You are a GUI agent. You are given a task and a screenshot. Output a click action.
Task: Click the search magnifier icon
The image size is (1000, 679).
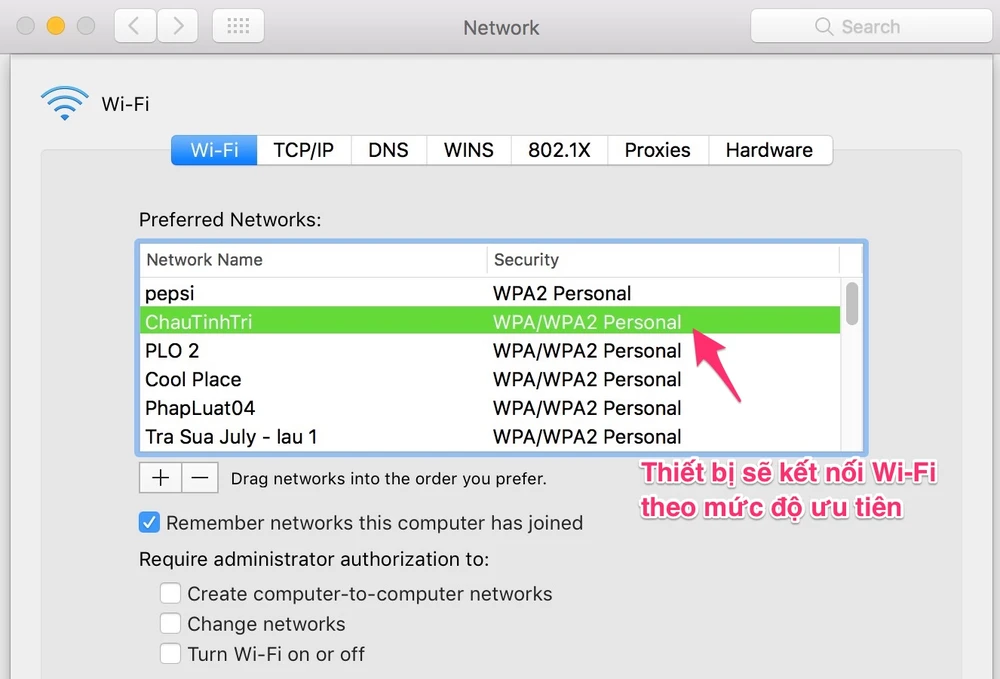tap(823, 27)
